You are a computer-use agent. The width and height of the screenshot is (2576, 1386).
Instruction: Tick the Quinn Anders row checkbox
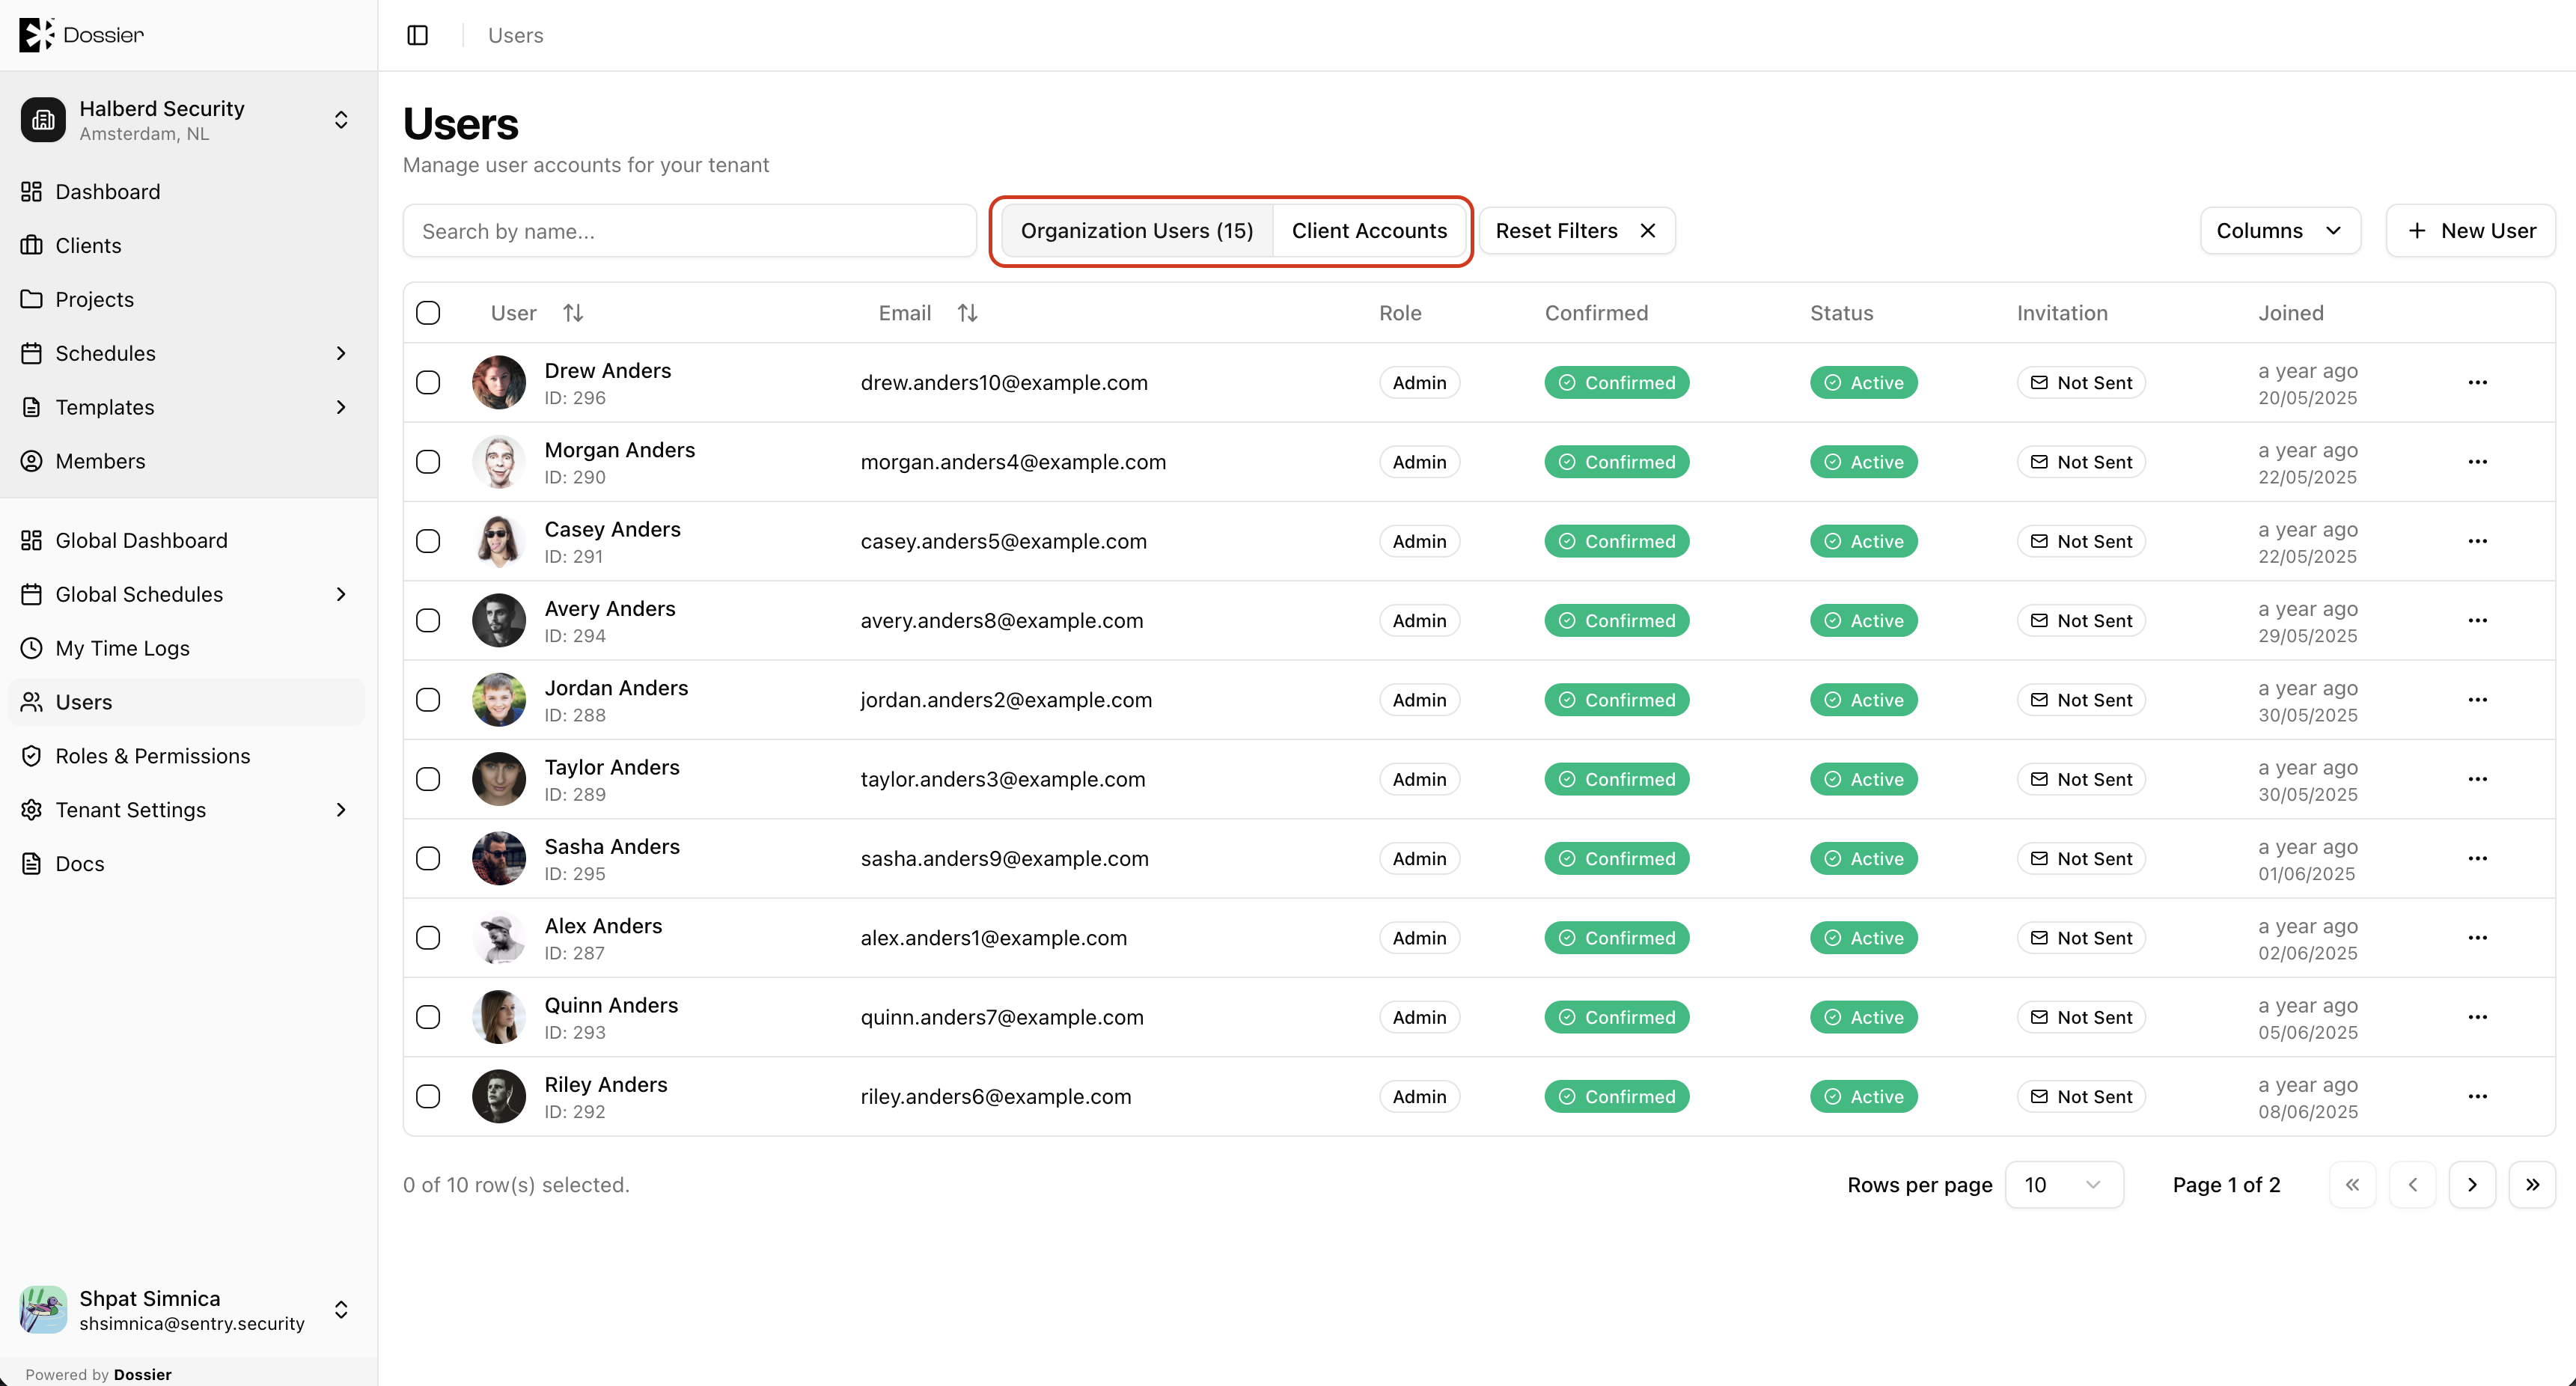(x=428, y=1017)
